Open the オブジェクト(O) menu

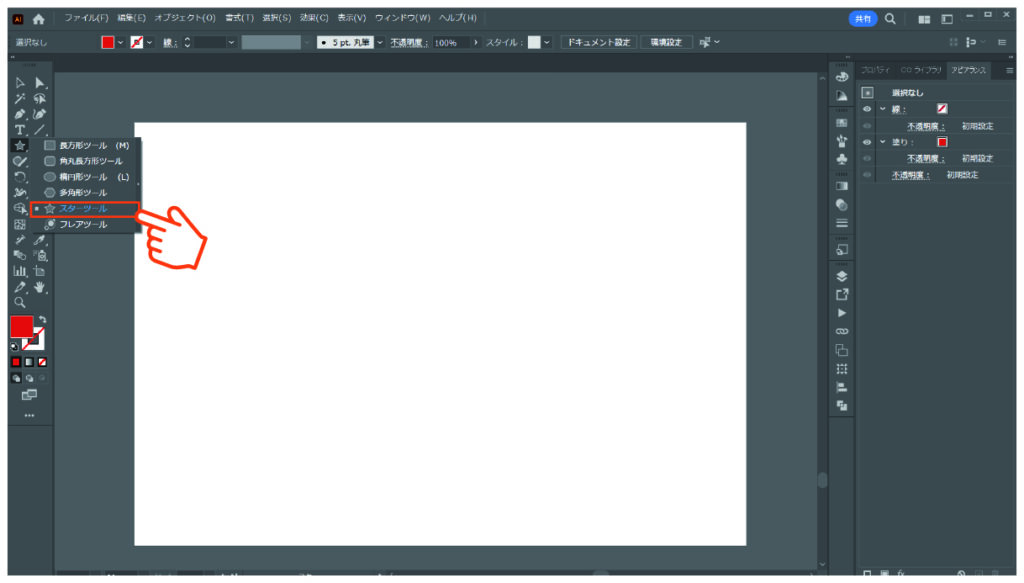click(x=185, y=18)
